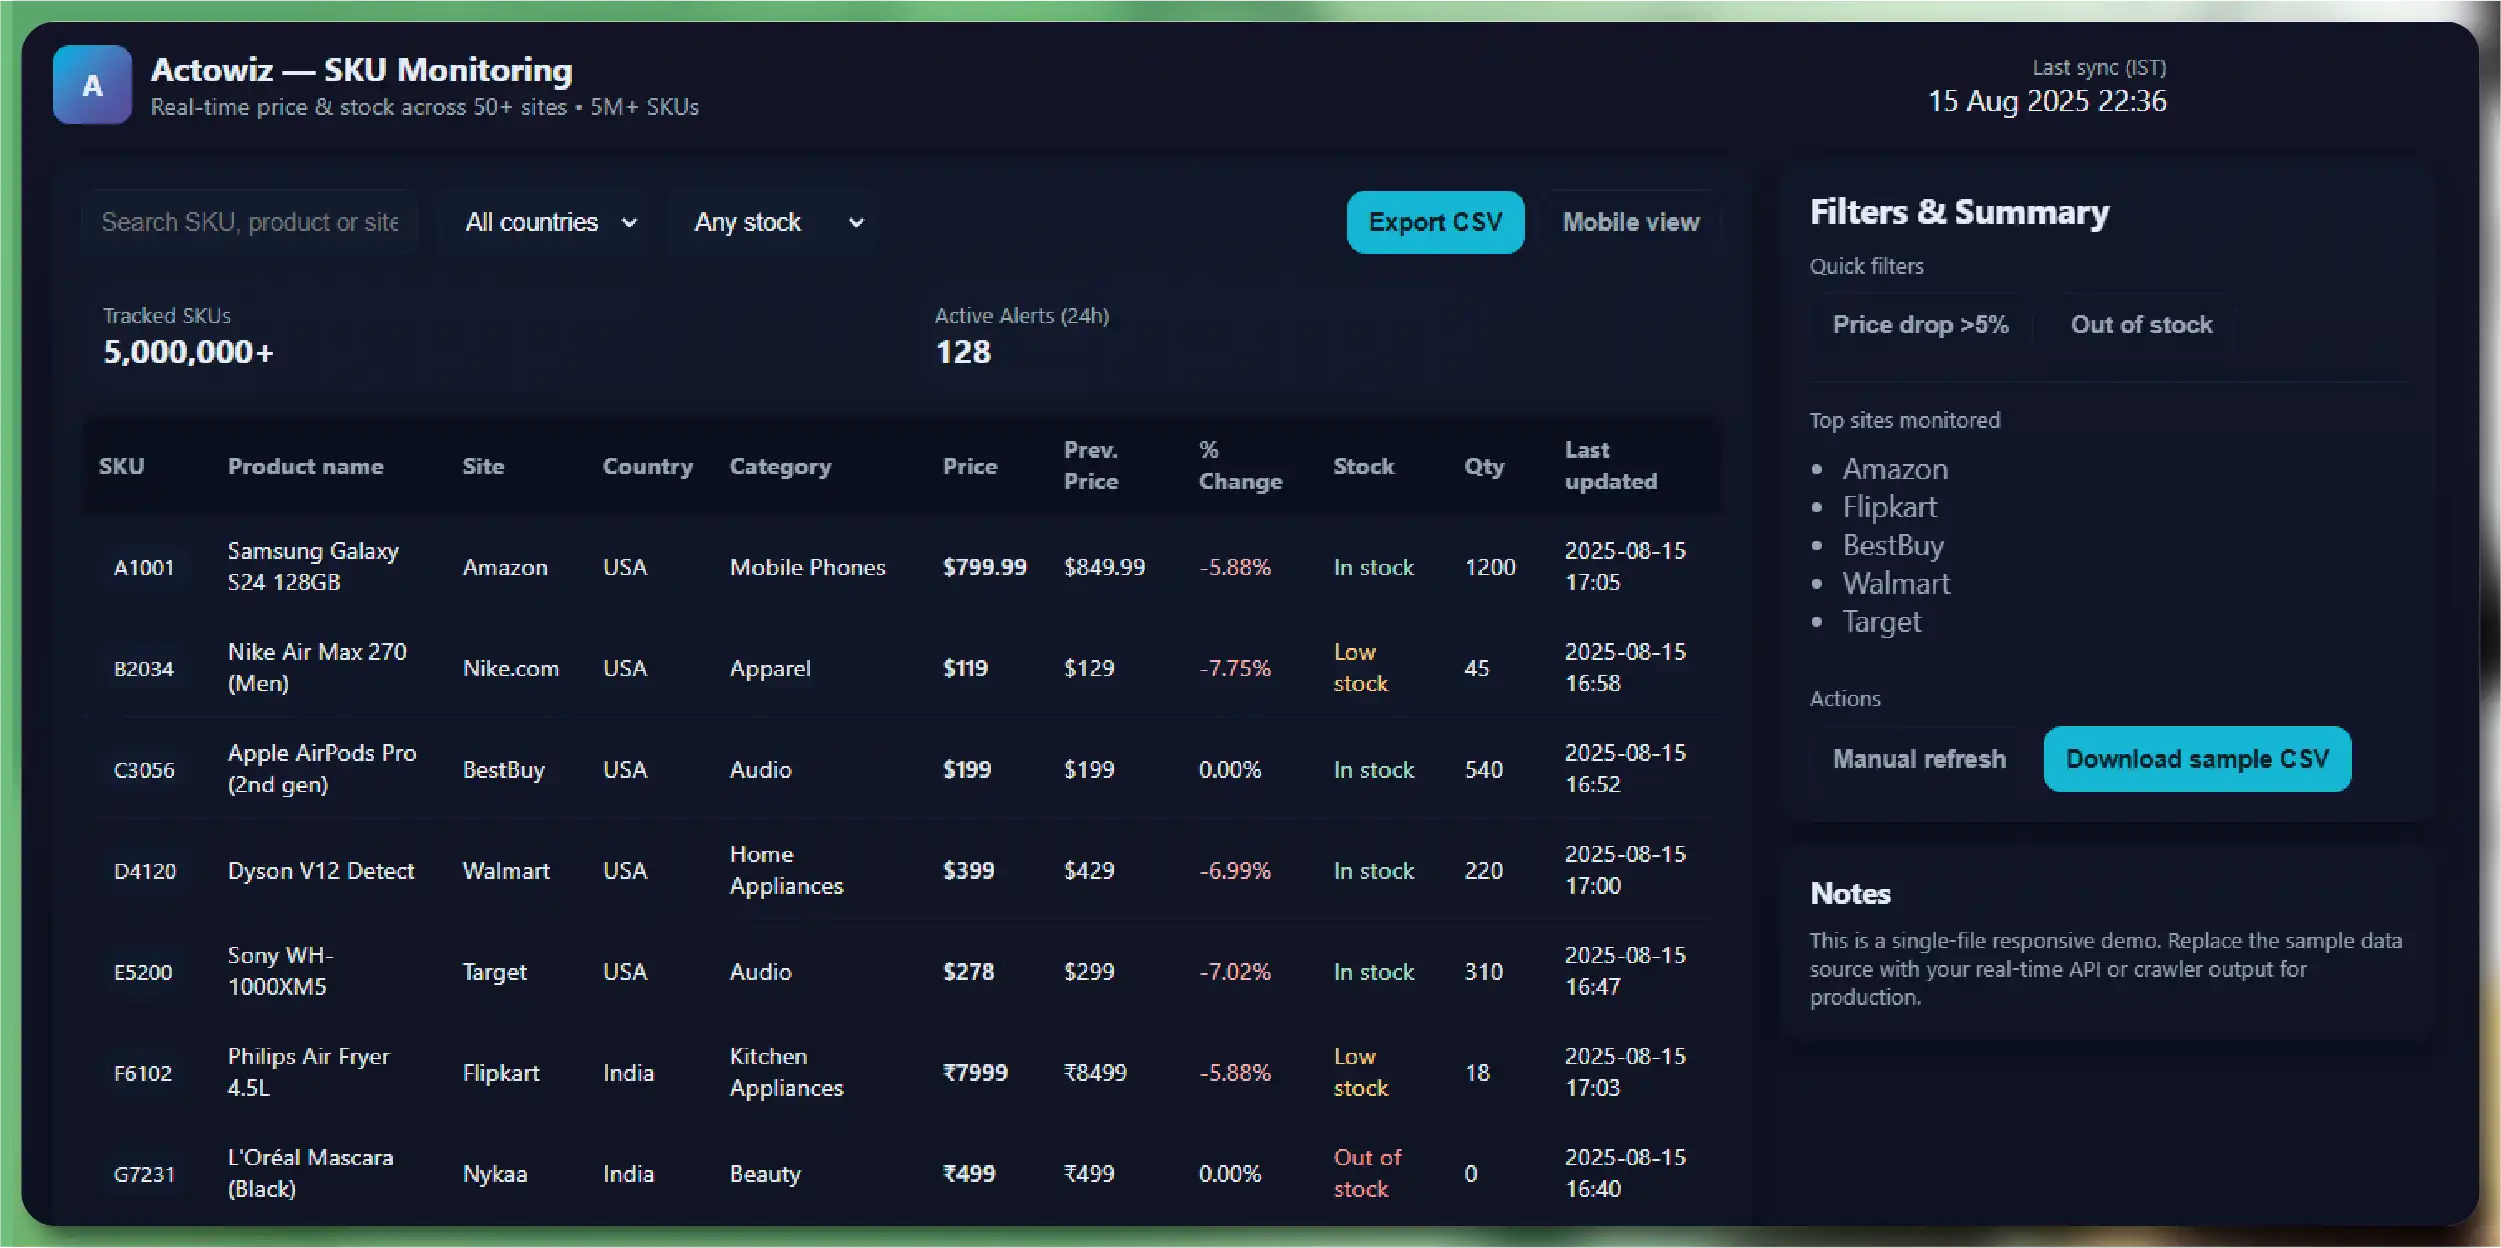Viewport: 2501px width, 1248px height.
Task: Select the A1001 SKU badge
Action: (x=144, y=567)
